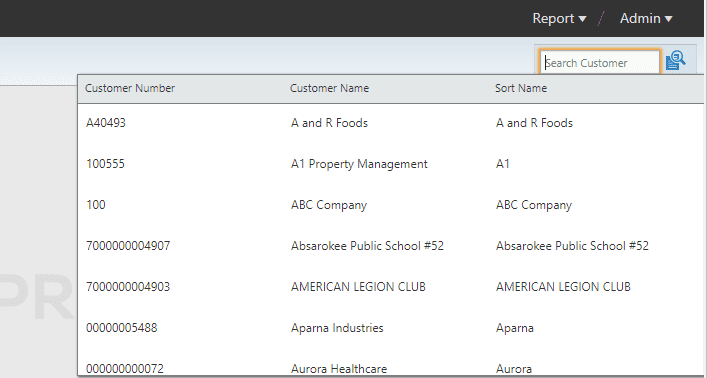
Task: Select the row with customer number 100
Action: coord(96,205)
